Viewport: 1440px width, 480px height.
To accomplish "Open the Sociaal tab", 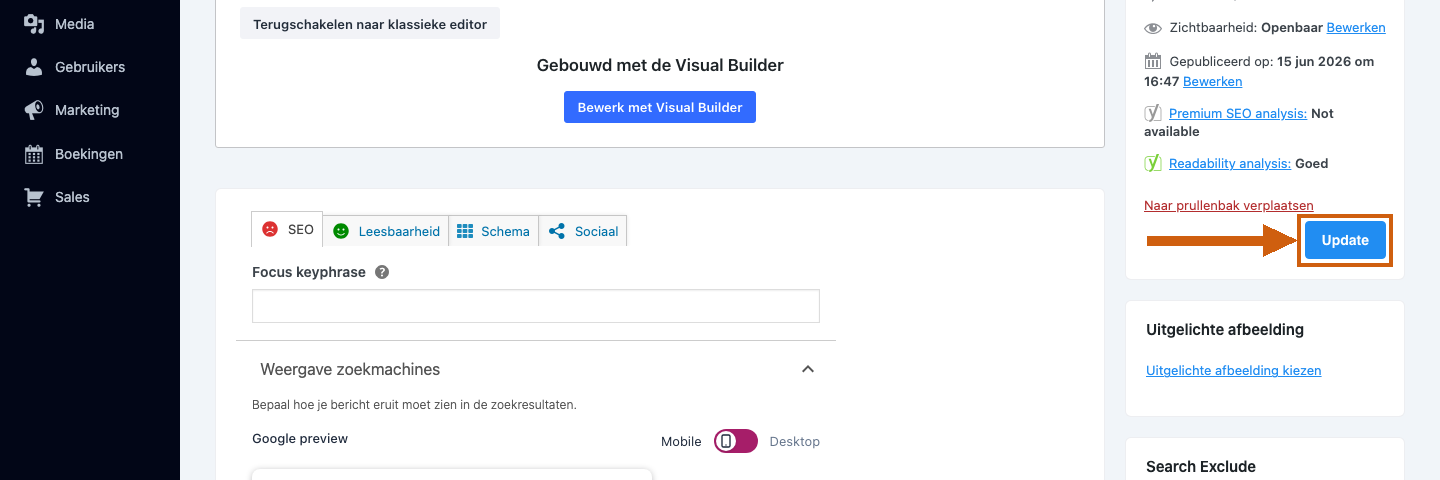I will [x=583, y=231].
